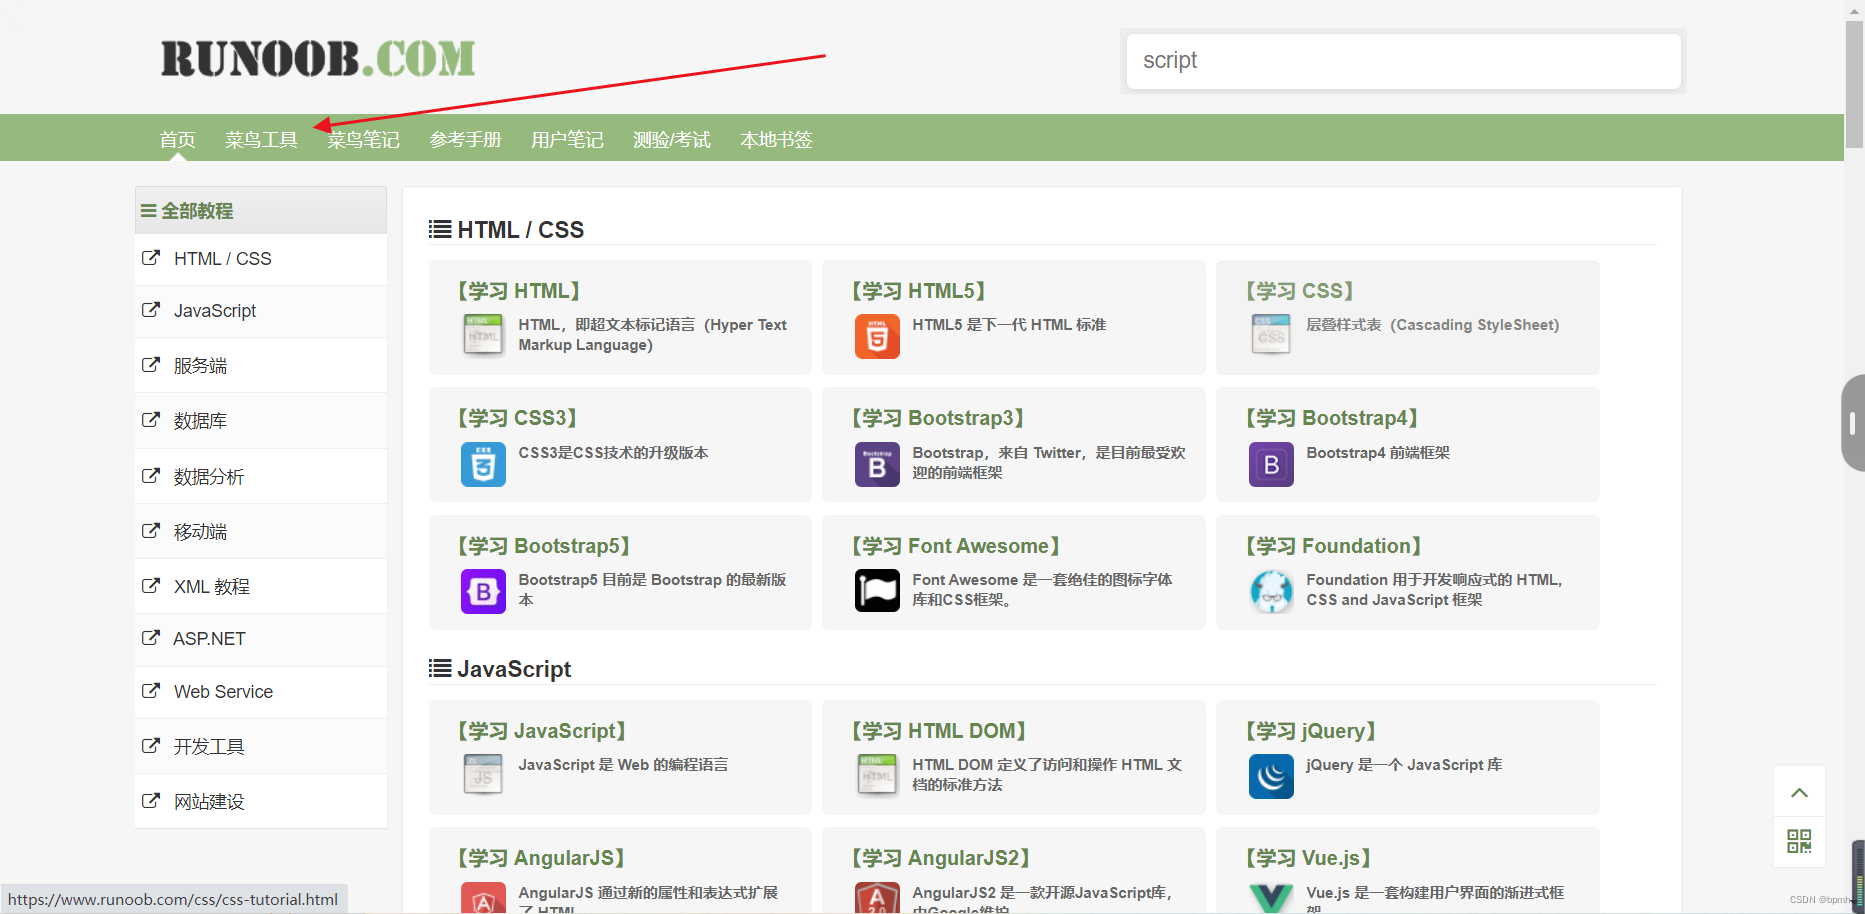Open the 参考手册 nav item
Screen dimensions: 1865x914
(x=465, y=140)
